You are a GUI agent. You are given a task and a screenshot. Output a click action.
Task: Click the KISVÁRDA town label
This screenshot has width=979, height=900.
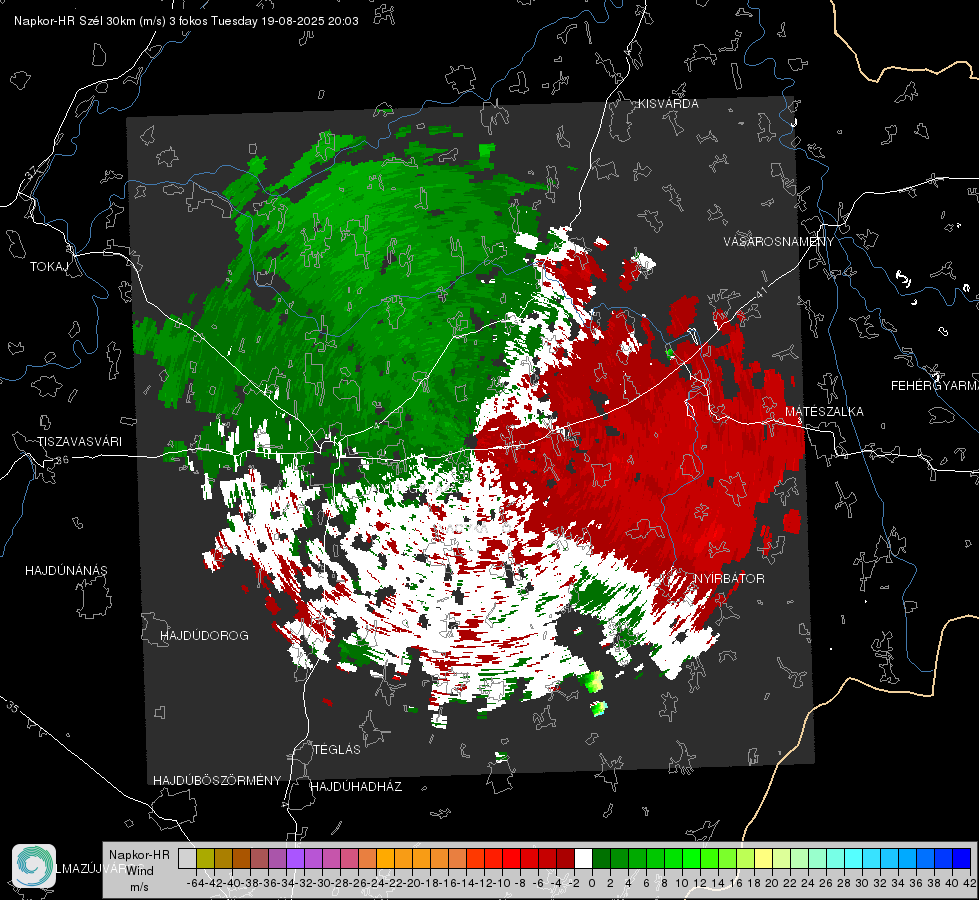668,104
